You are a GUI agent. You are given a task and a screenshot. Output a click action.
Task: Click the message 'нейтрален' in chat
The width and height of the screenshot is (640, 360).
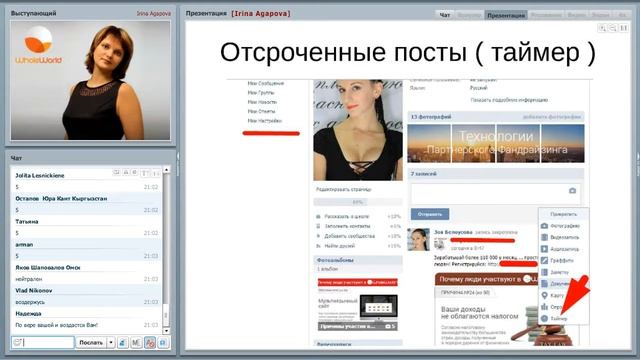(29, 279)
